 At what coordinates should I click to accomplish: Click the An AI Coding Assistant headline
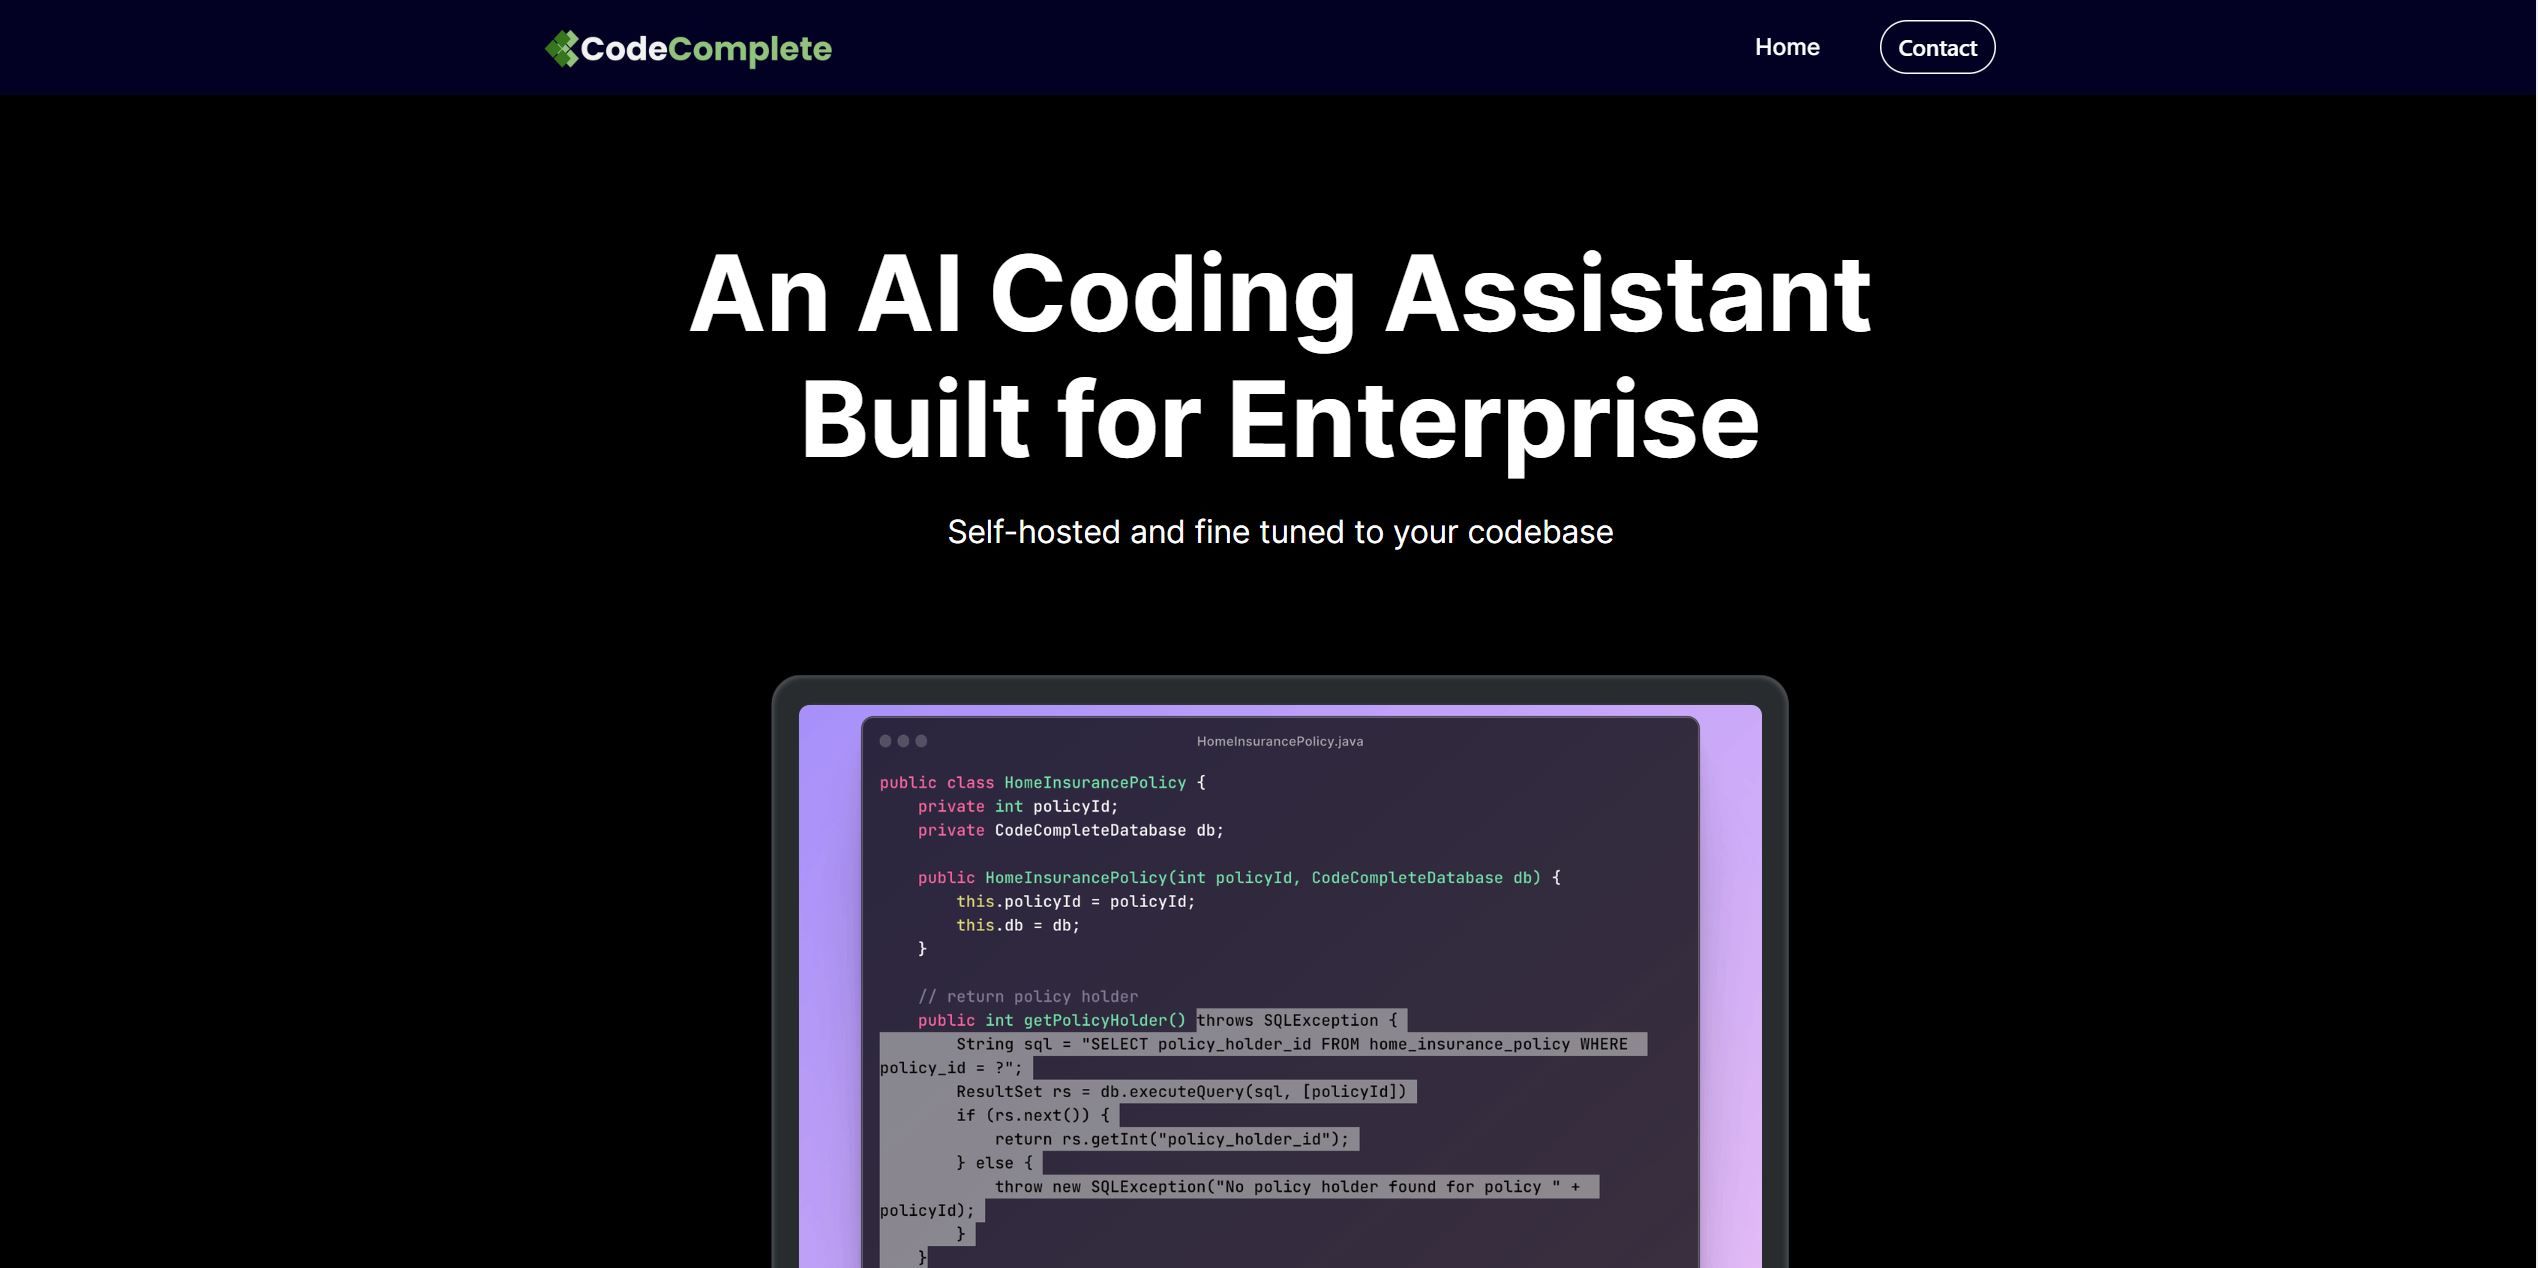pyautogui.click(x=1281, y=355)
